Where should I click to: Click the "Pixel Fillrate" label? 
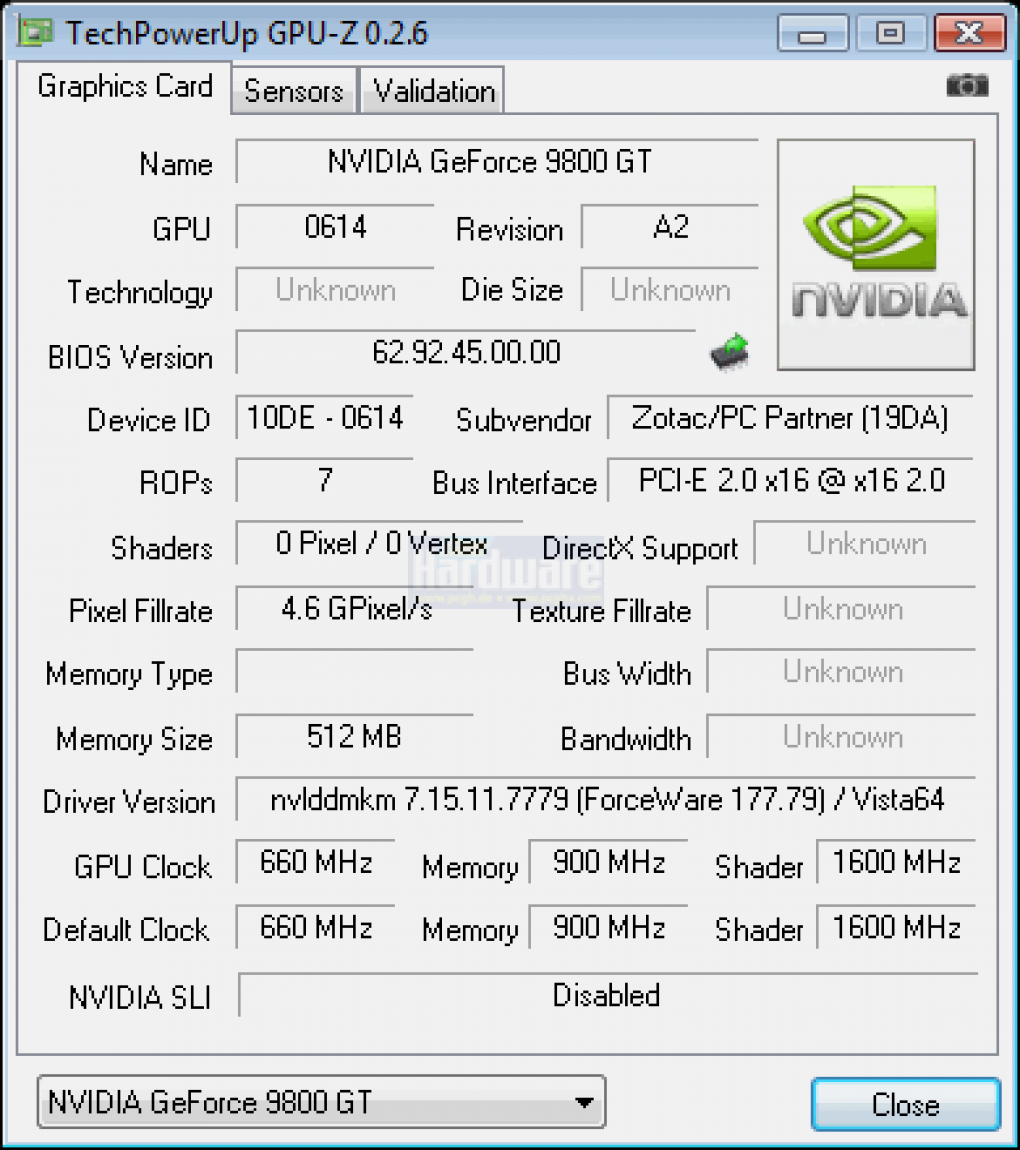140,611
